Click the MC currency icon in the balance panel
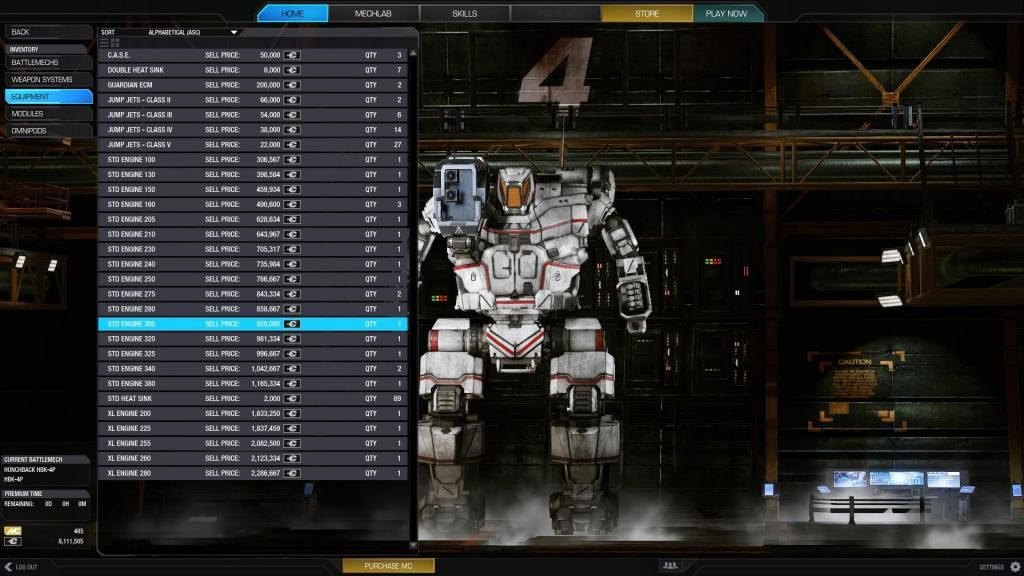This screenshot has width=1024, height=576. [13, 530]
